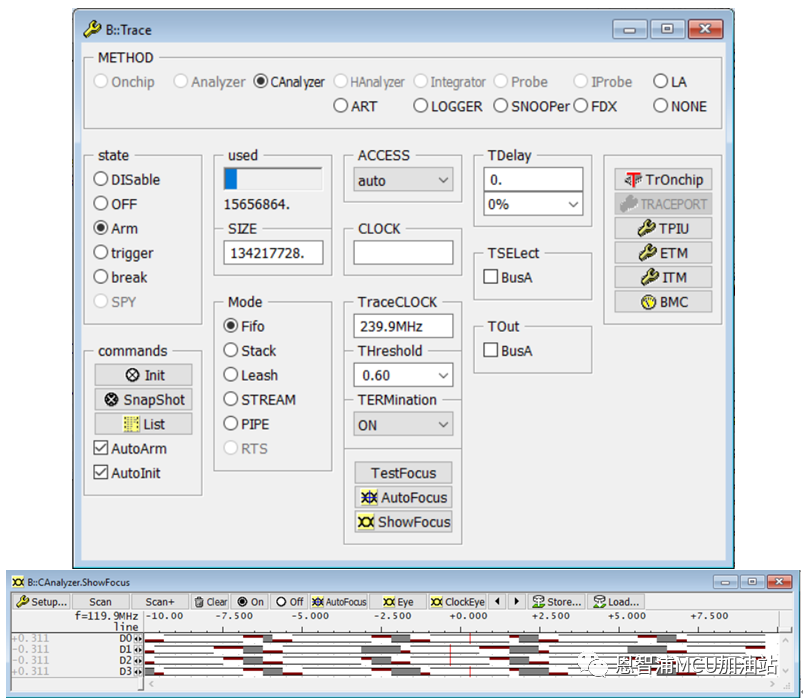Open the BMC benchmark counter window
This screenshot has height=700, width=803.
663,302
